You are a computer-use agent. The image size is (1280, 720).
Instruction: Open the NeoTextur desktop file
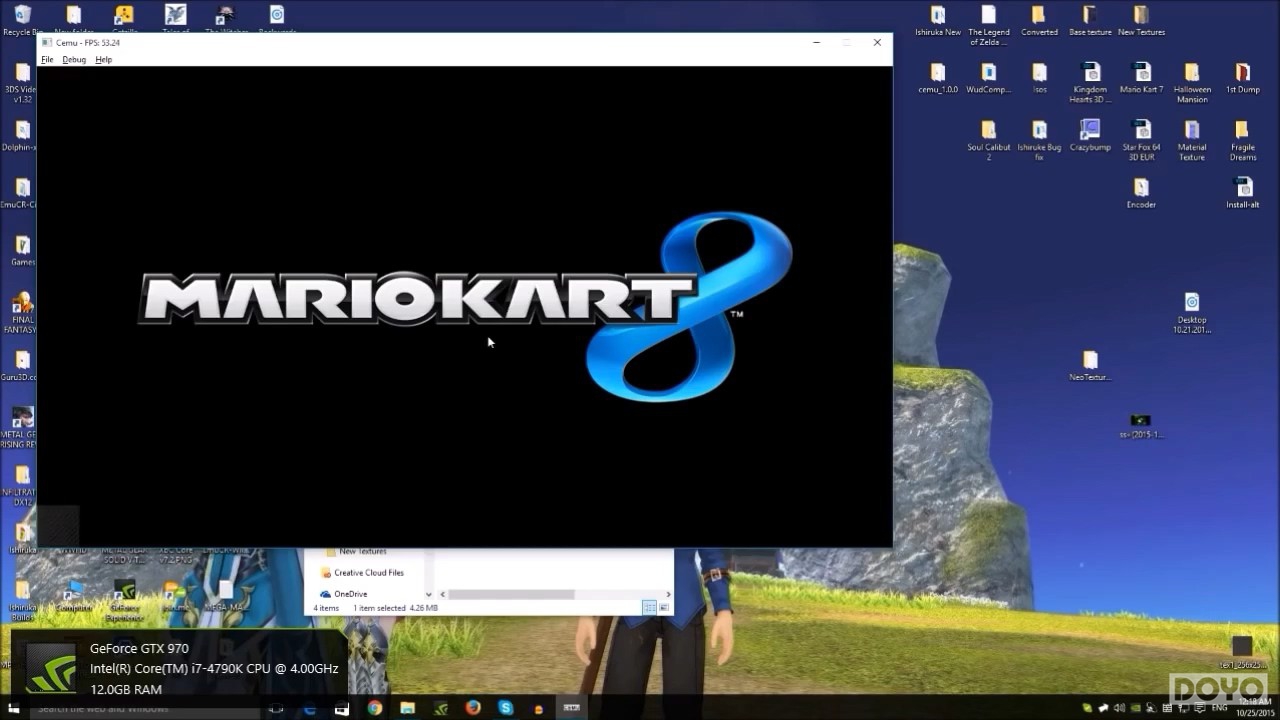[x=1090, y=366]
